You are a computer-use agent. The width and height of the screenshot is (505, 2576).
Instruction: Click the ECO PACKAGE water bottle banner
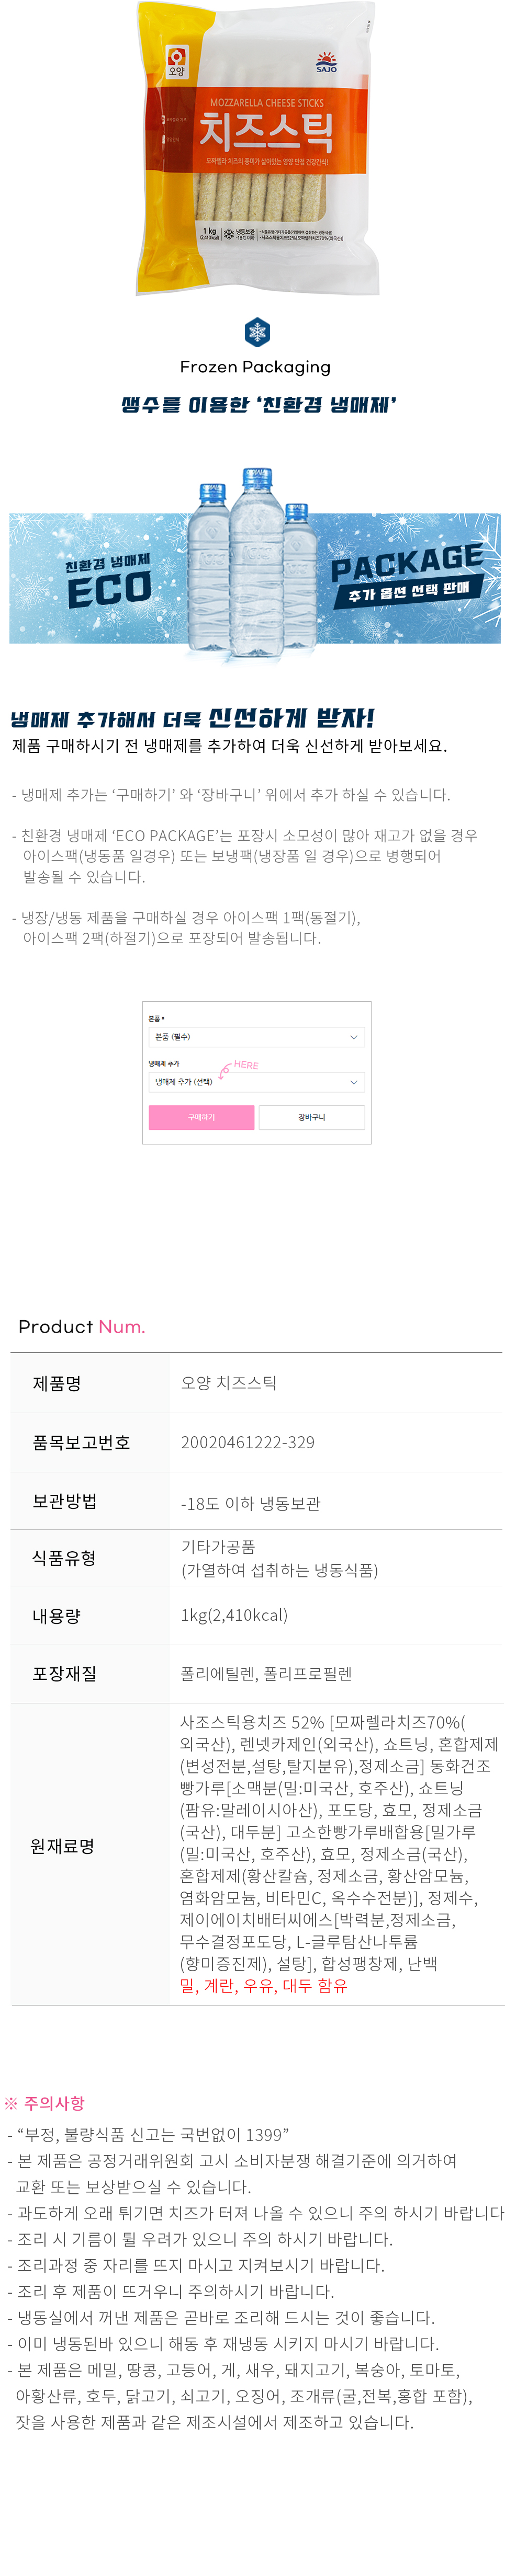point(255,577)
